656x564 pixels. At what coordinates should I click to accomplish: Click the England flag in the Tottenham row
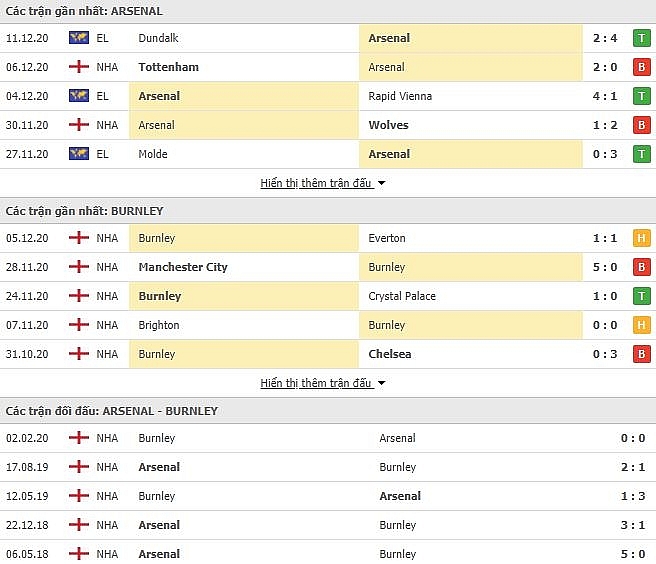[x=78, y=67]
